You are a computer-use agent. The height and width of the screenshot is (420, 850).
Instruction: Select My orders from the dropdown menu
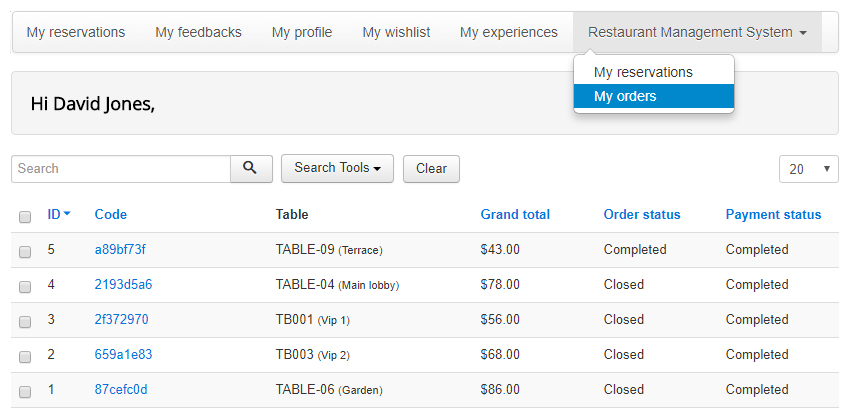click(625, 97)
